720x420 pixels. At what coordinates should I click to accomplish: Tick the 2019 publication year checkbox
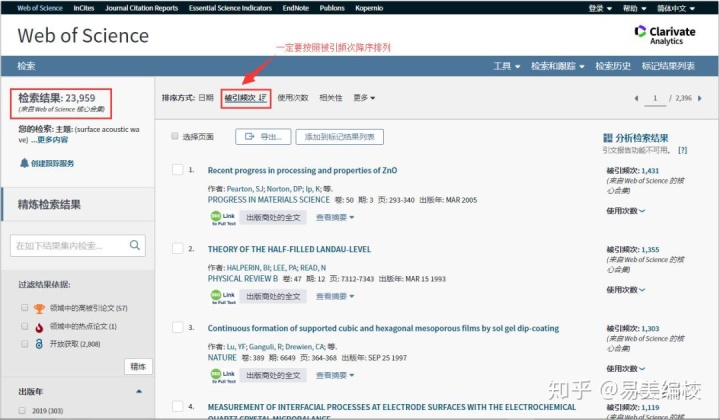[x=22, y=410]
